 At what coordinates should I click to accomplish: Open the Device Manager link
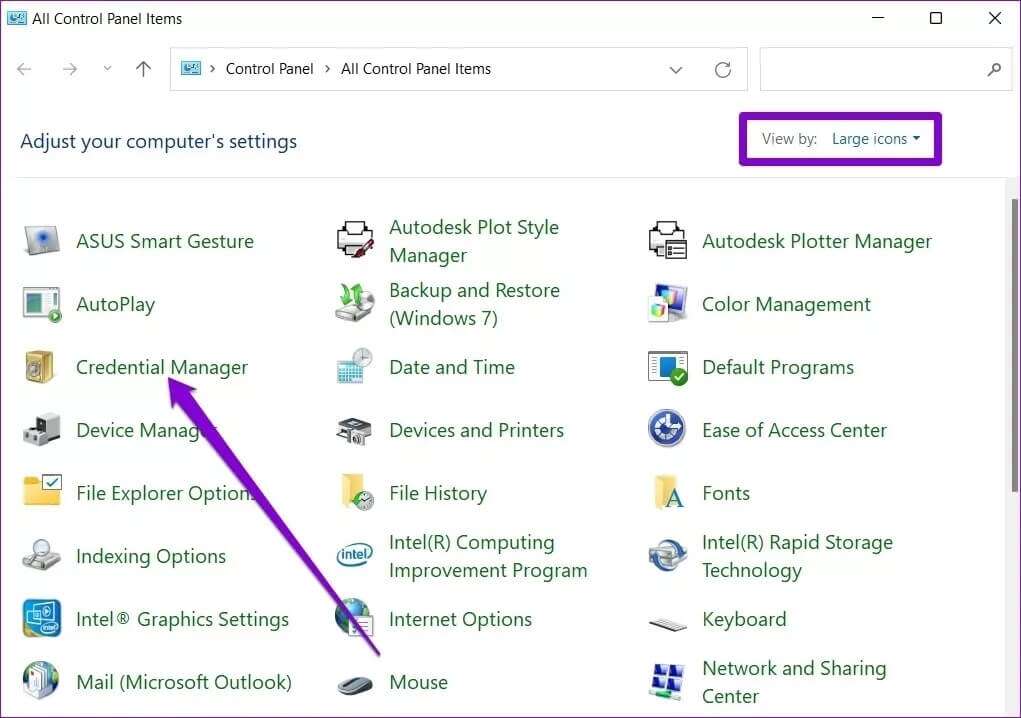click(145, 430)
